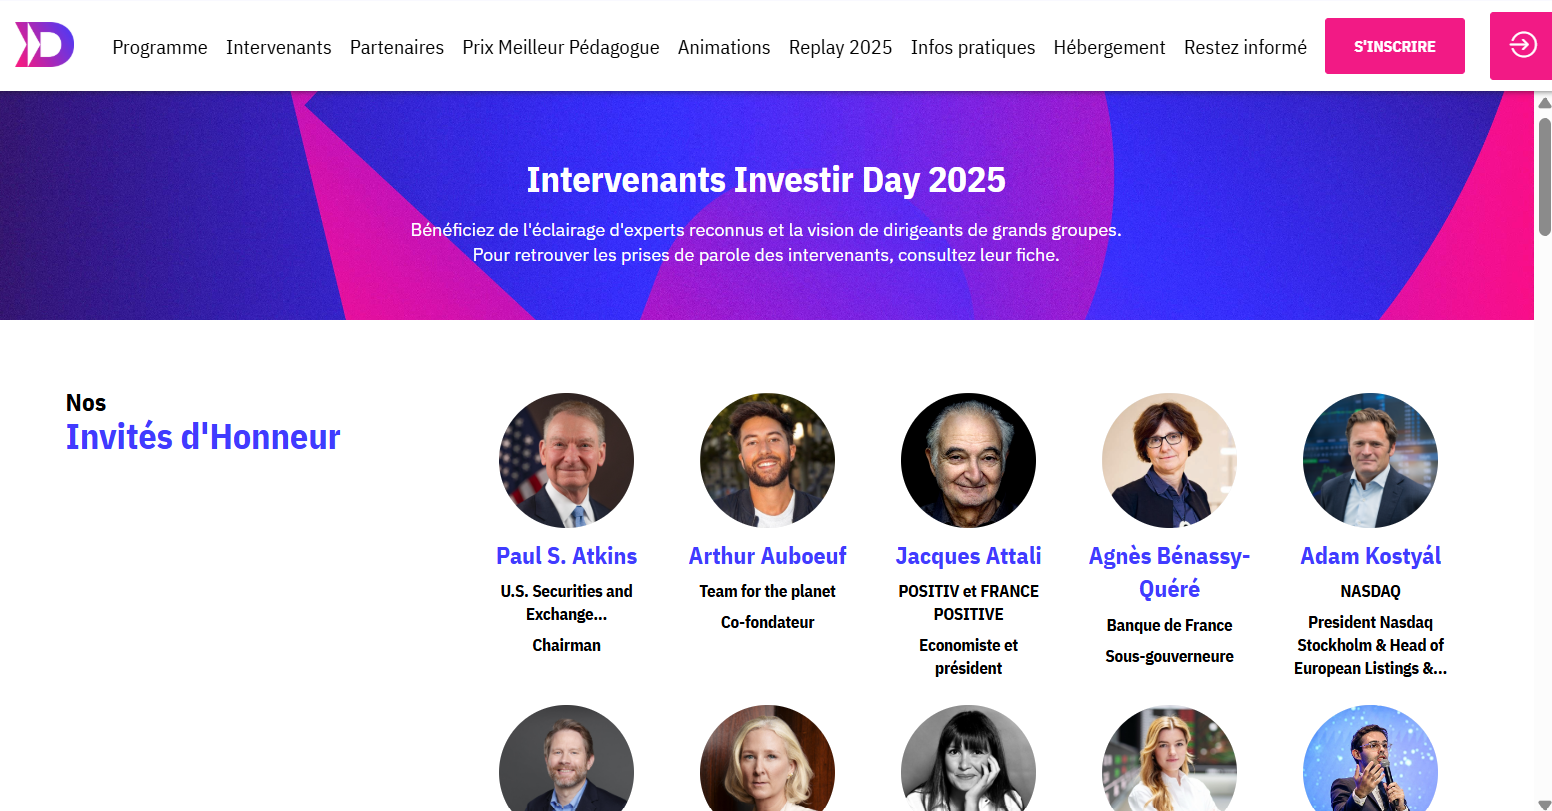Screen dimensions: 1552x811
Task: Navigate to Infos pratiques
Action: (973, 47)
